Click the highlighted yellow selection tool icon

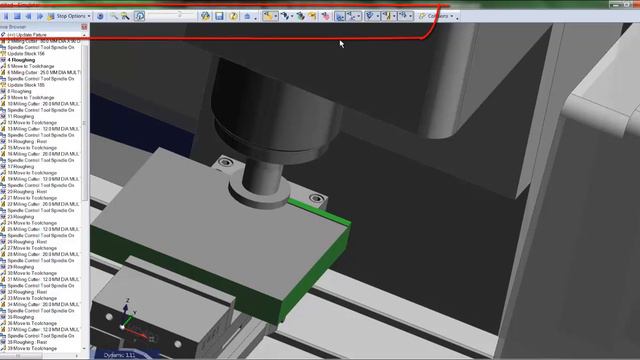click(268, 16)
